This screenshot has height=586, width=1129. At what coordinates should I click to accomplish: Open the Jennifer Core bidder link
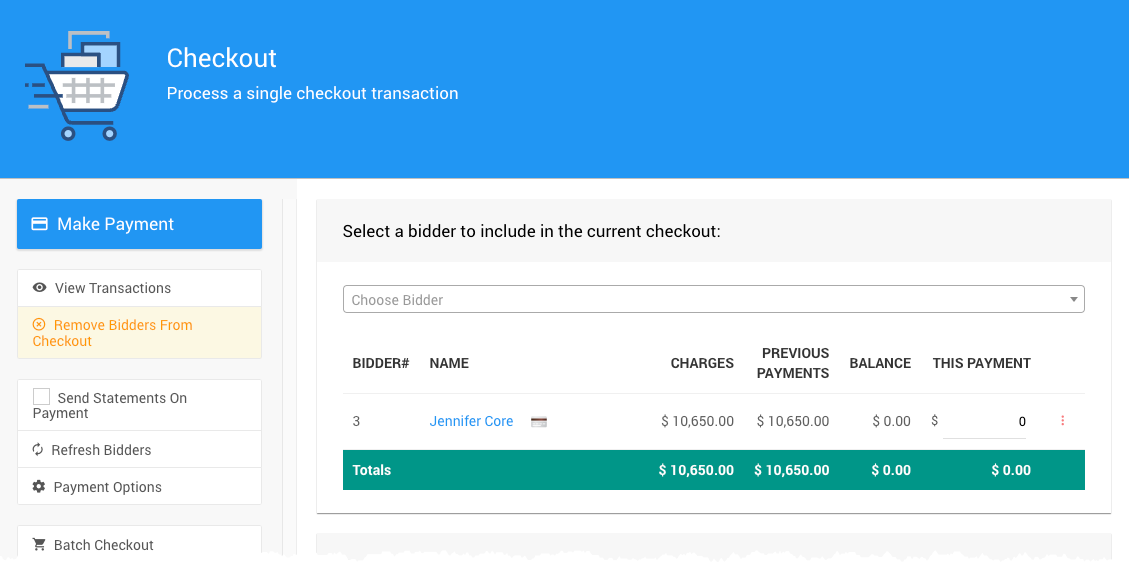pyautogui.click(x=471, y=422)
